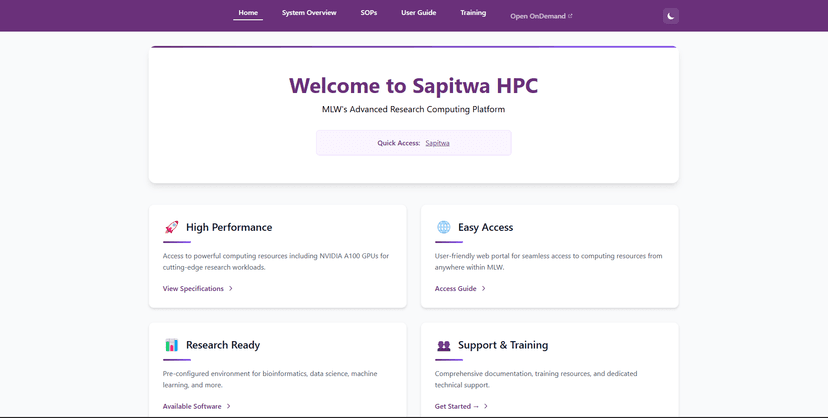Screen dimensions: 828x418
Task: Click the globe icon beside Easy Access
Action: tap(443, 227)
